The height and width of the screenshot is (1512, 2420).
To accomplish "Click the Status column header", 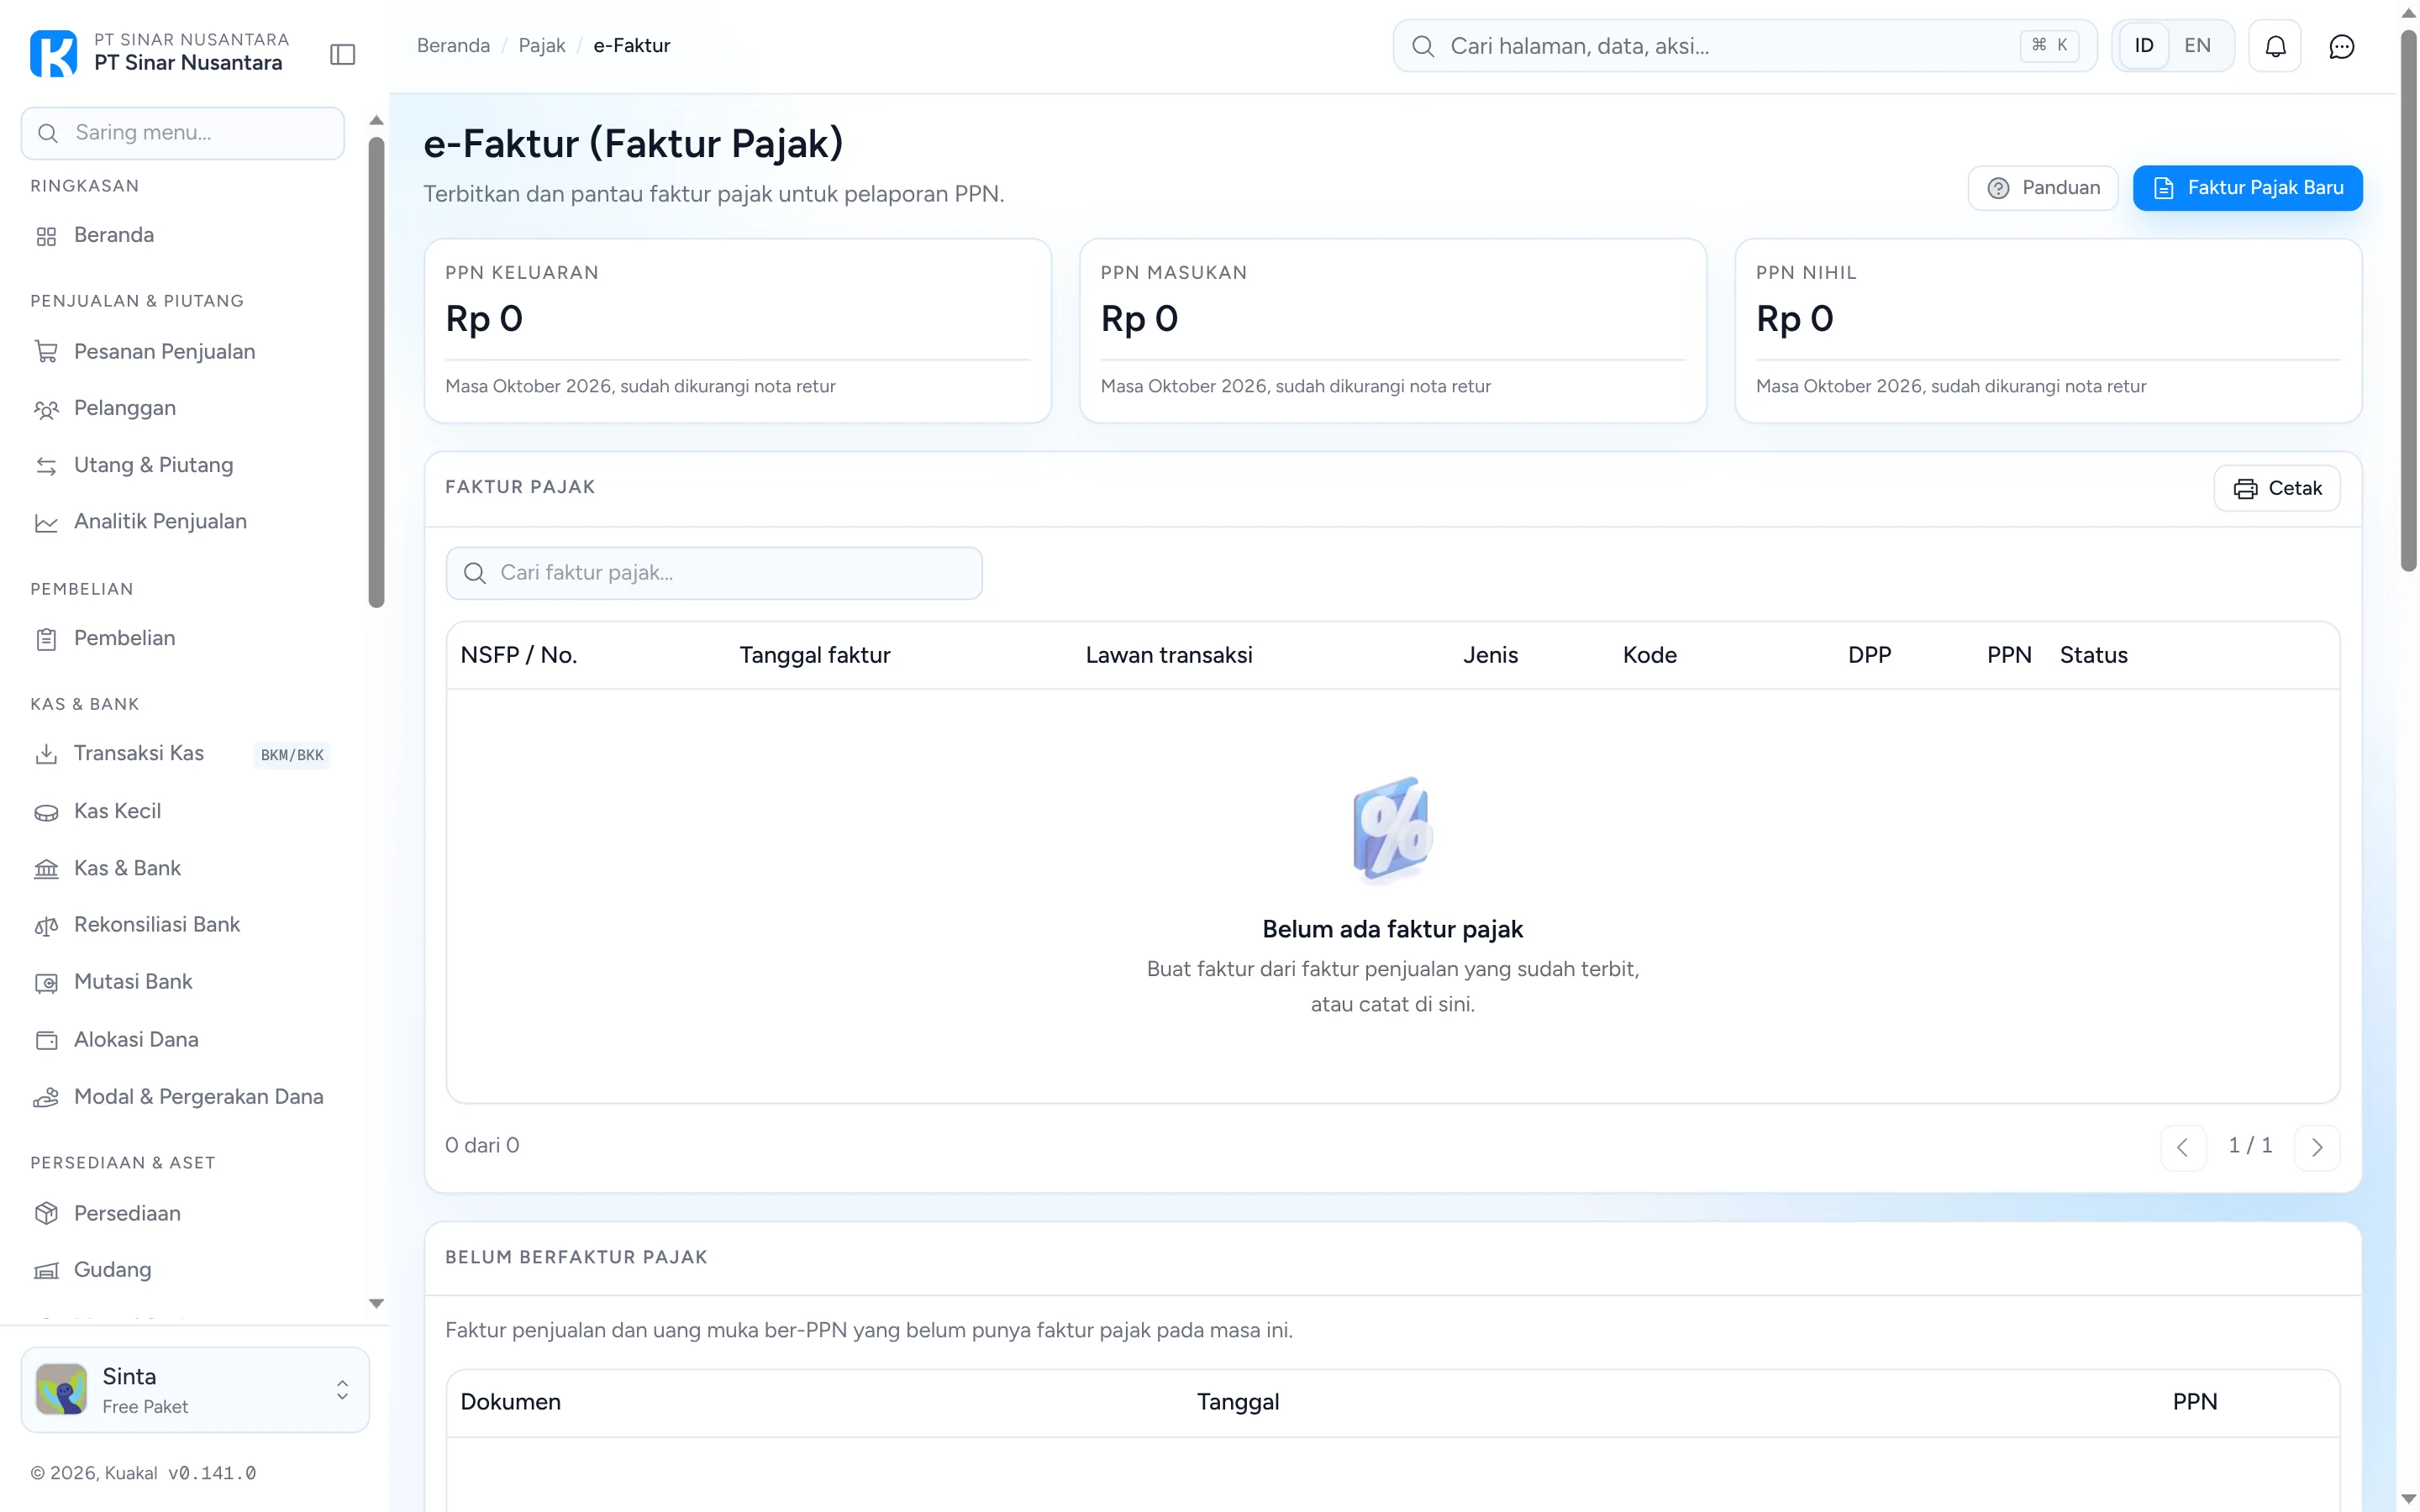I will click(x=2093, y=655).
